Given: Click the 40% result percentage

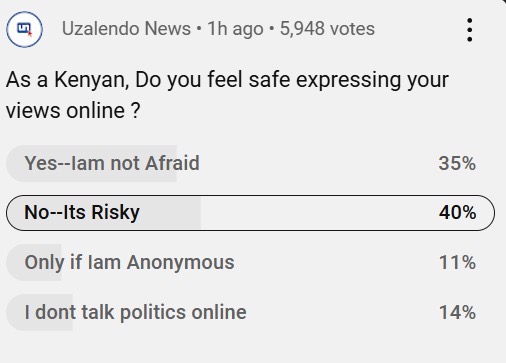Looking at the screenshot, I should (x=457, y=212).
